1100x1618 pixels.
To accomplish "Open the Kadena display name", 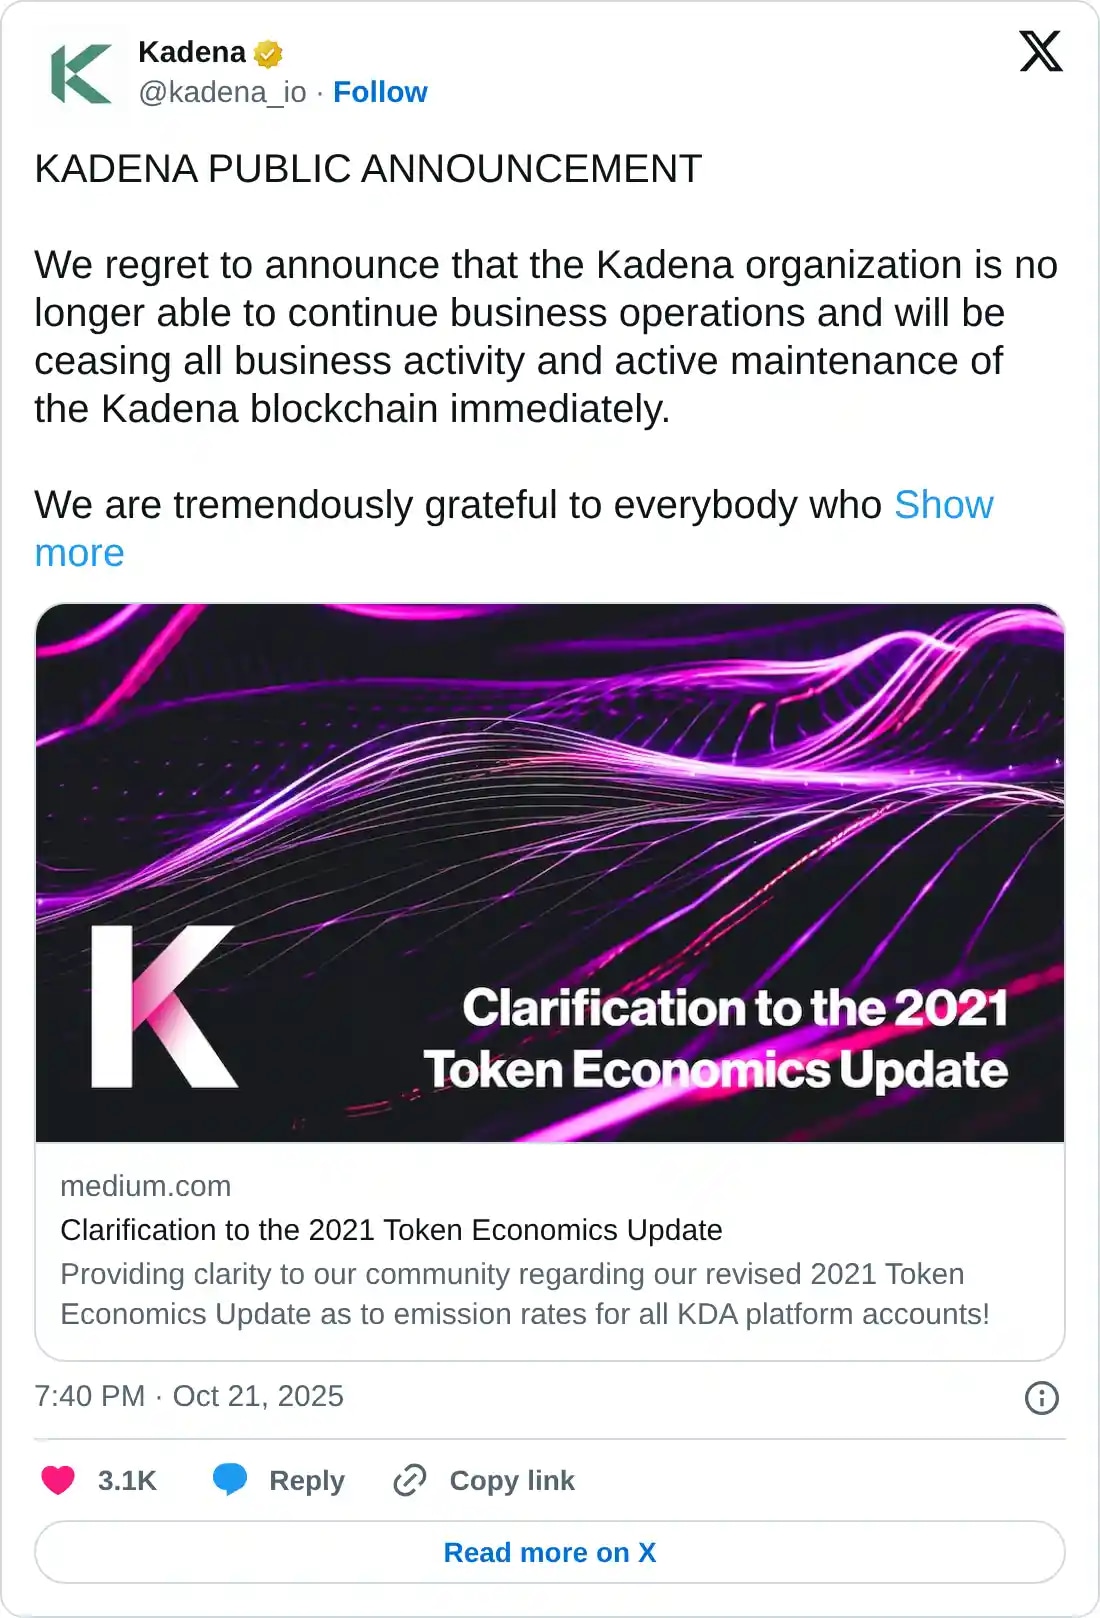I will (192, 52).
